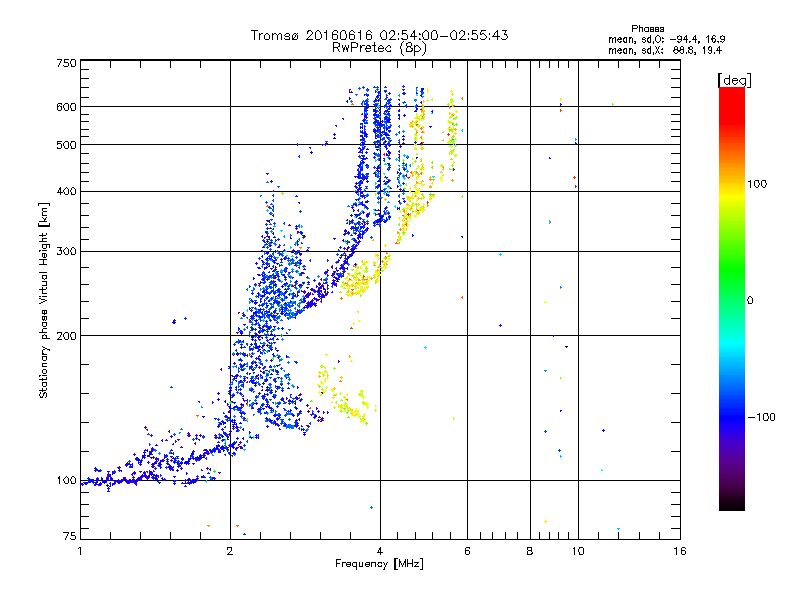The image size is (800, 600).
Task: Click the y-axis tick label '600'
Action: (x=66, y=107)
